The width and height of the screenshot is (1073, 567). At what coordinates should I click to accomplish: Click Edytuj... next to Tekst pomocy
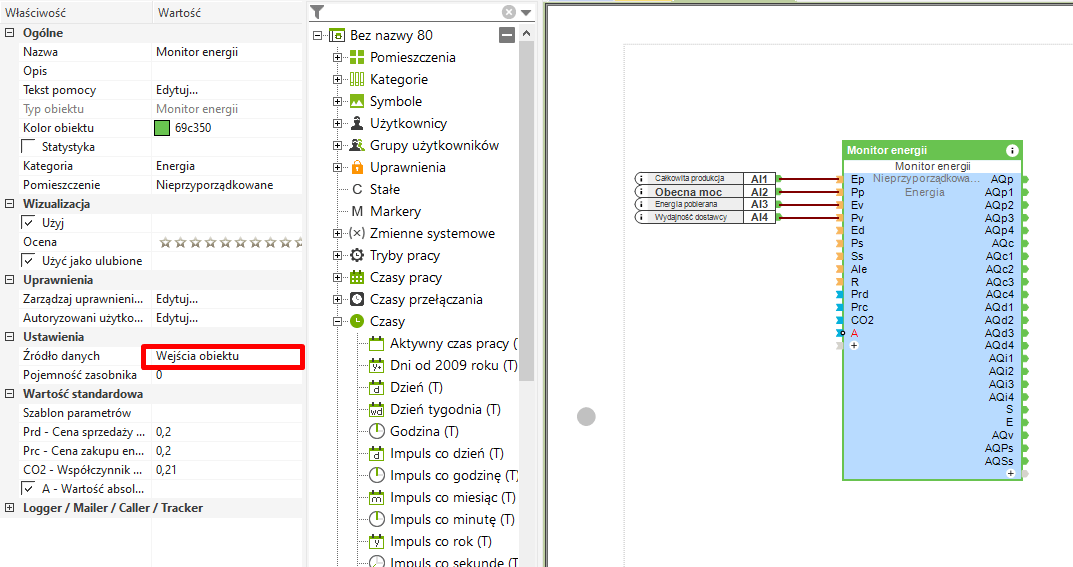(x=177, y=90)
